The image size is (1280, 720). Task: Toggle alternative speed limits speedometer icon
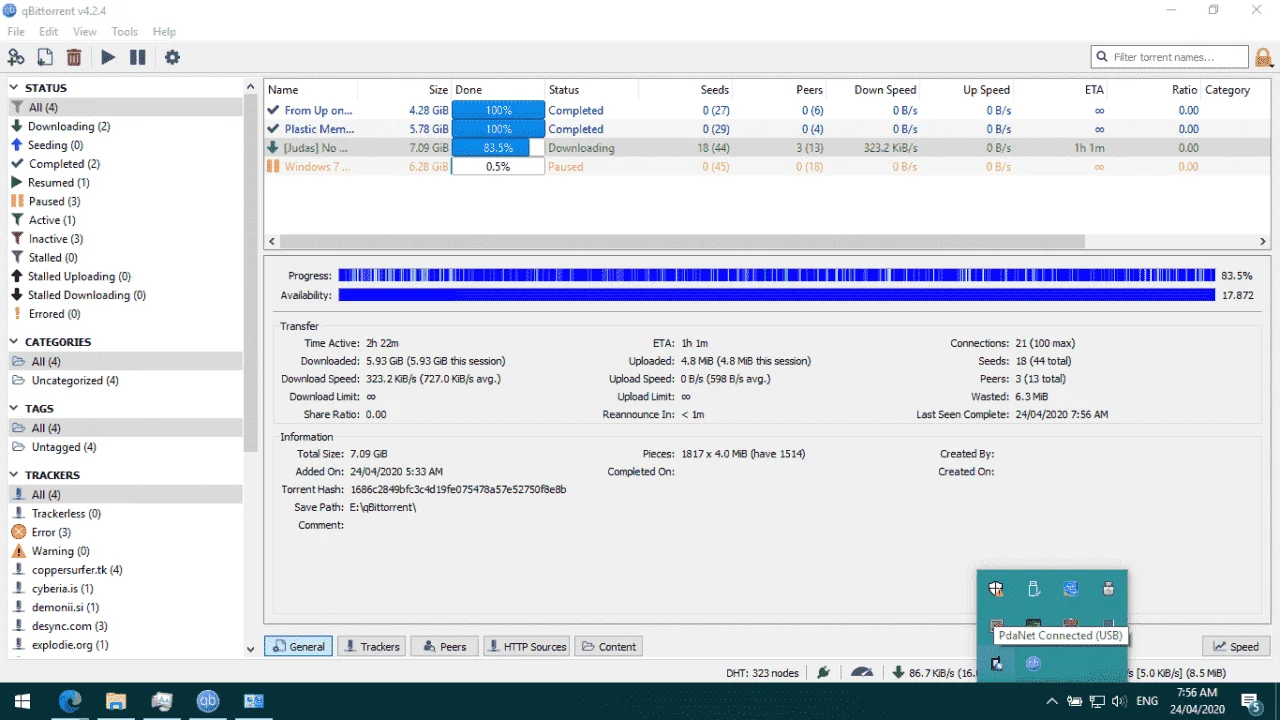coord(861,673)
